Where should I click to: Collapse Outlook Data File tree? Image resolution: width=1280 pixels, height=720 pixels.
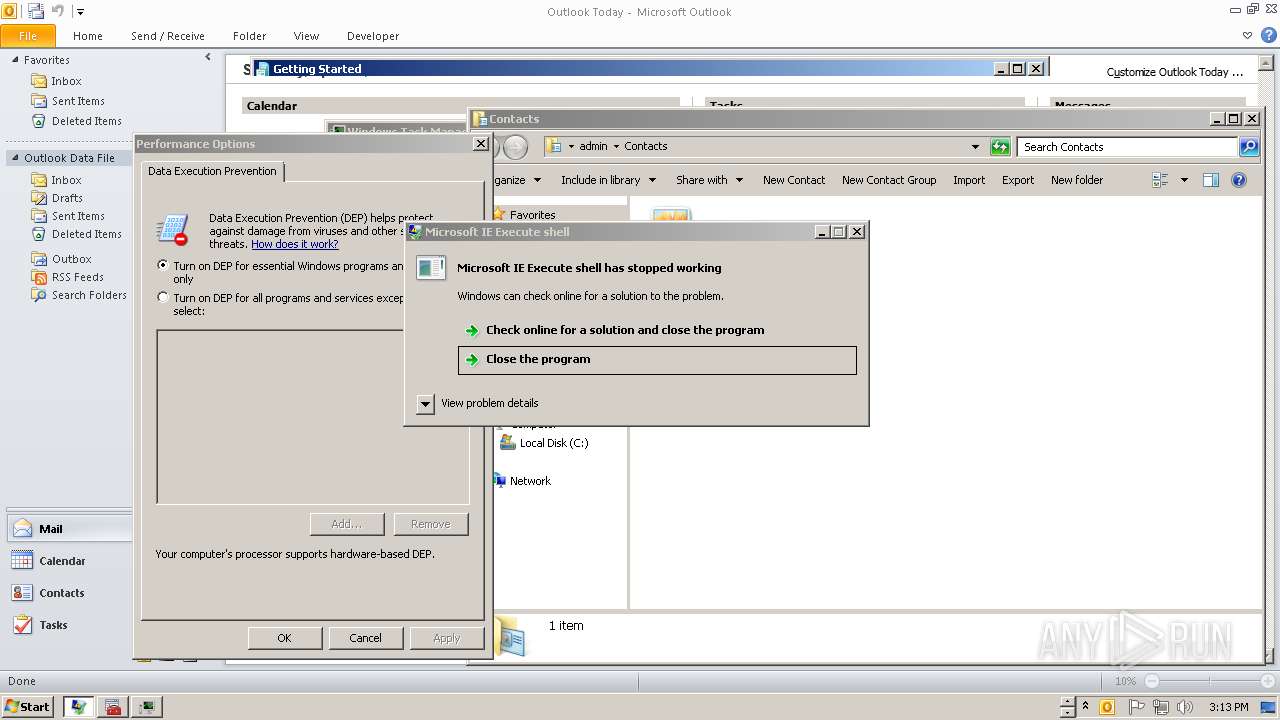[x=15, y=158]
